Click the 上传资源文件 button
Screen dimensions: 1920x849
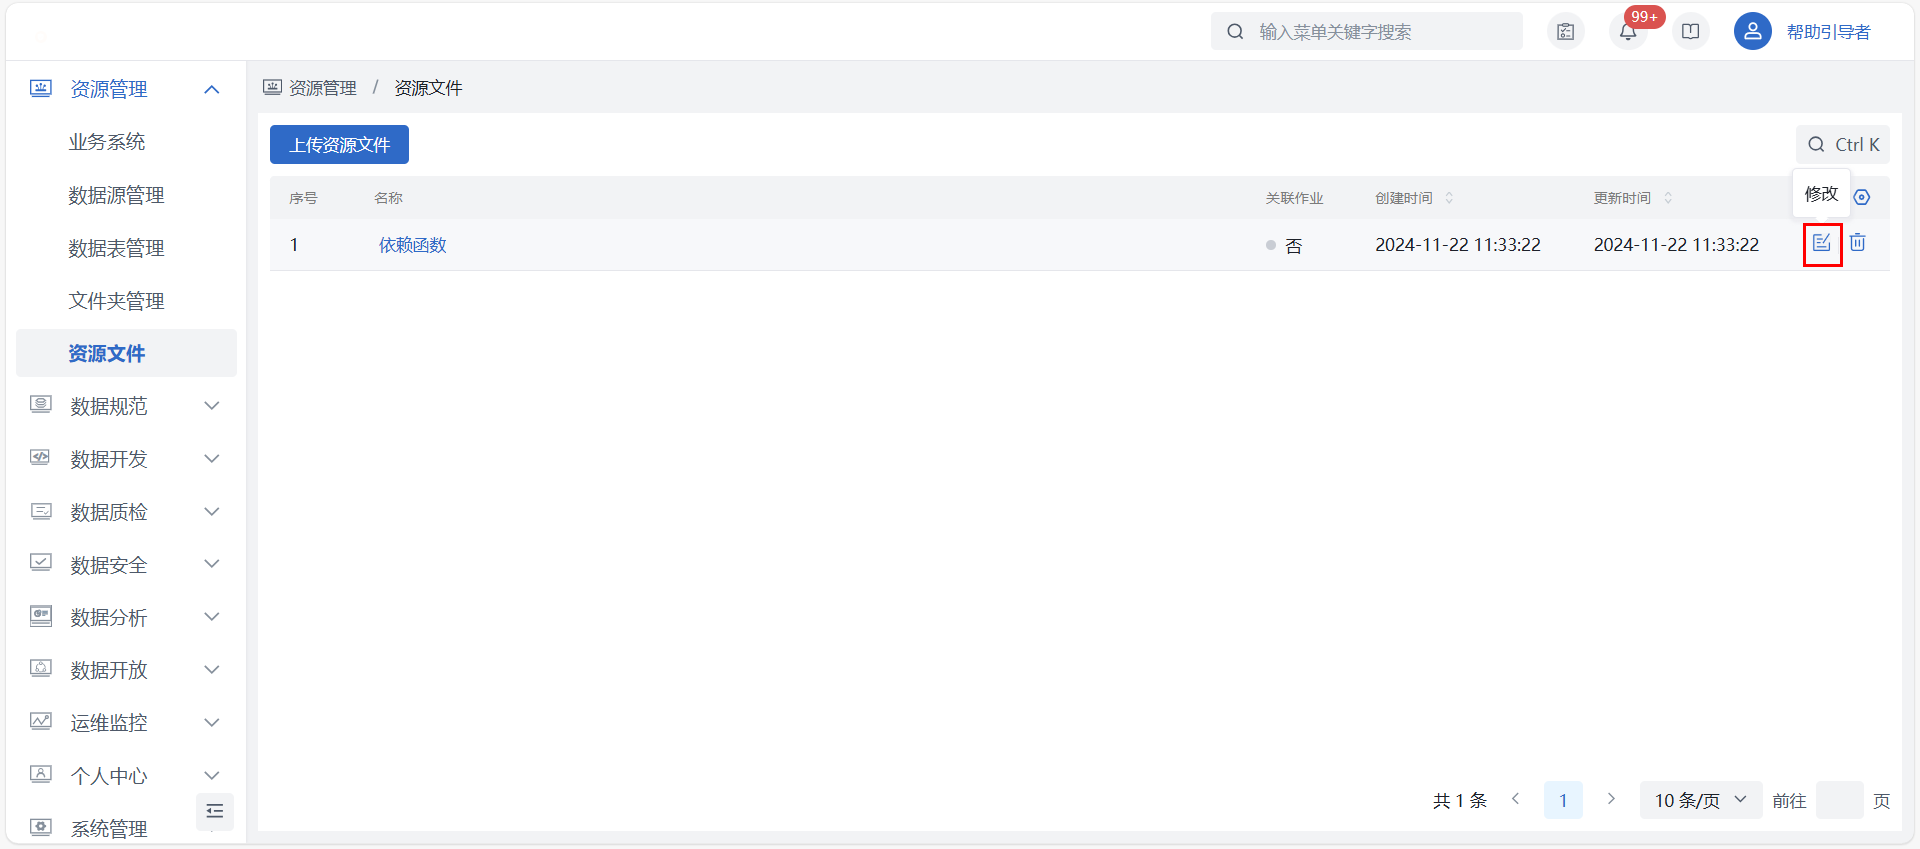(339, 145)
